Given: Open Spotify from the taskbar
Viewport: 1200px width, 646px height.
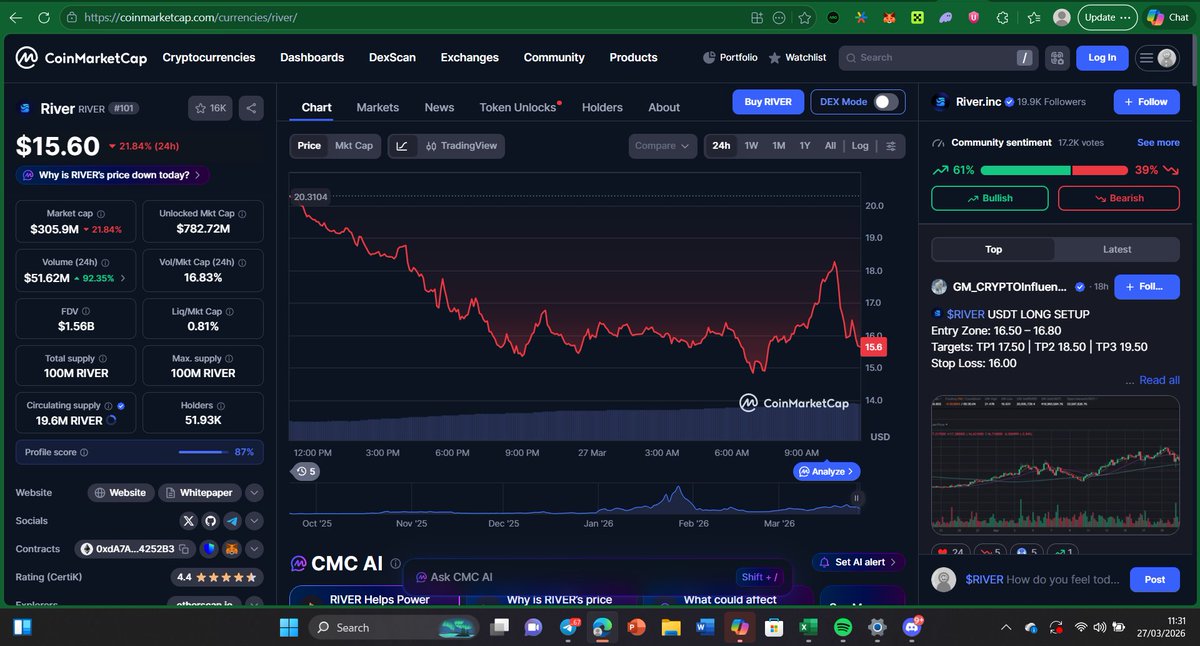Looking at the screenshot, I should pos(842,627).
